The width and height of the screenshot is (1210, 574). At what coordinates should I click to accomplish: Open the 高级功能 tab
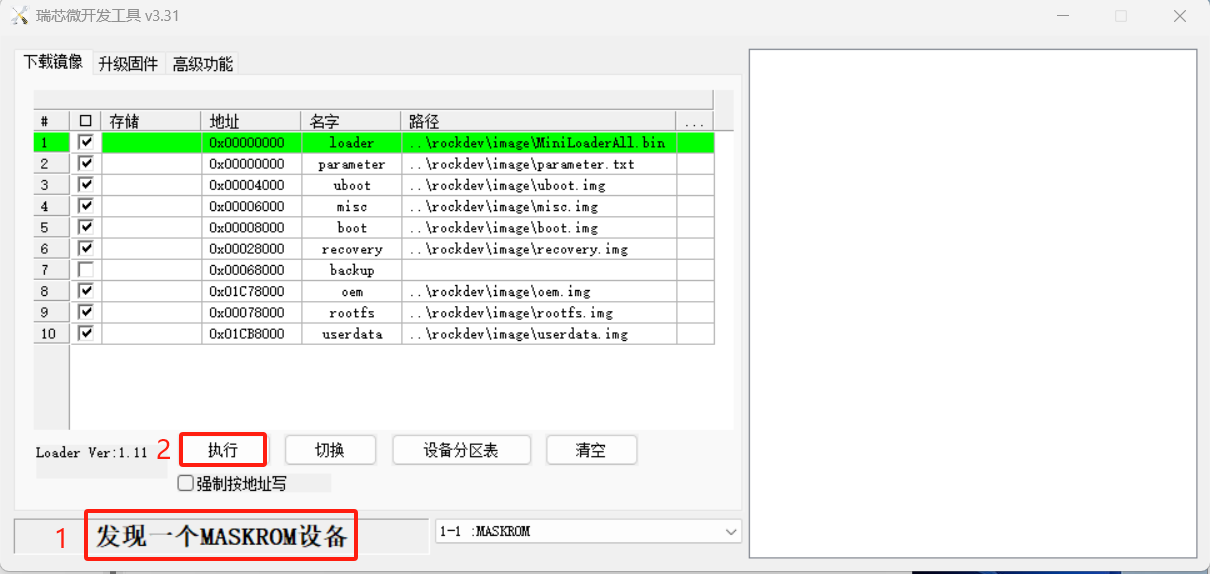[203, 64]
